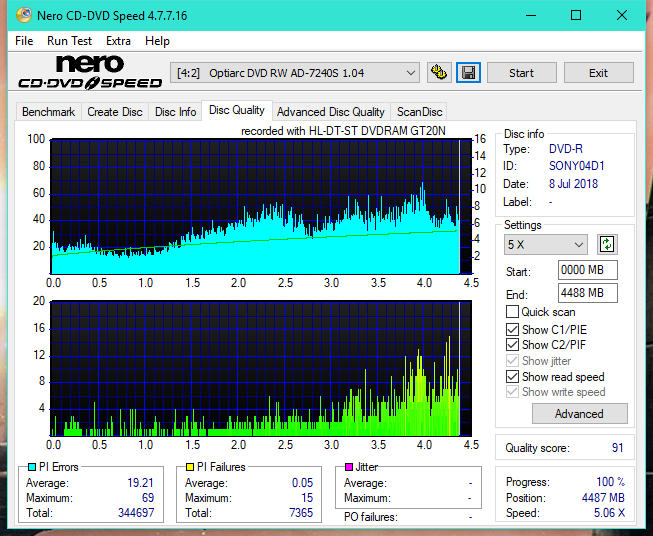Screen dimensions: 653x536
Task: Click the Nero disc application icon
Action: [24, 15]
